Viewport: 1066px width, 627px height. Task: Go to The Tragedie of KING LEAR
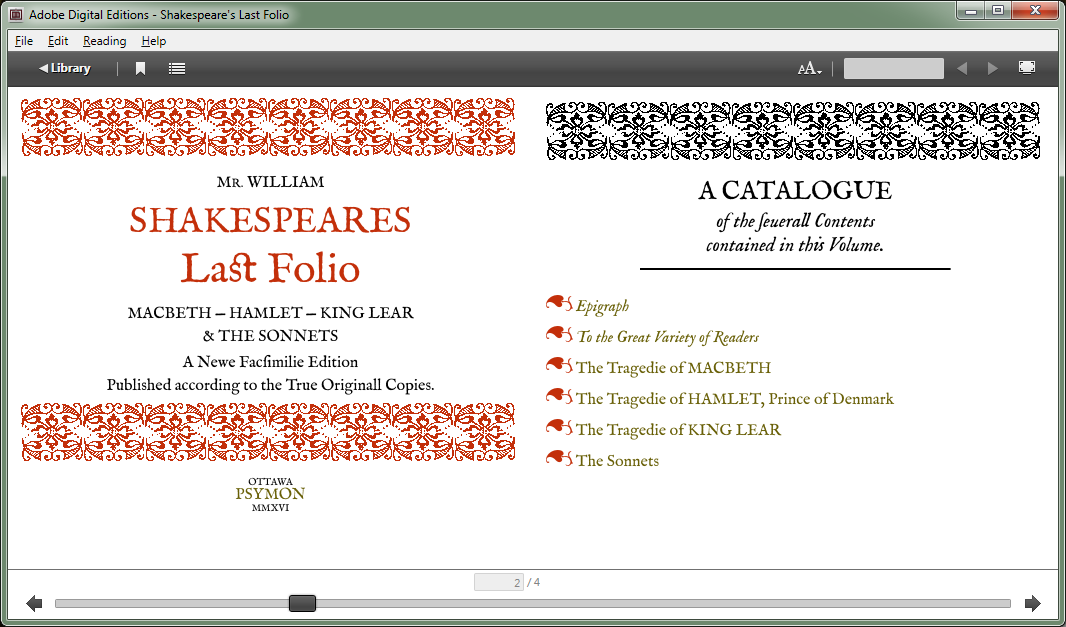[x=678, y=429]
